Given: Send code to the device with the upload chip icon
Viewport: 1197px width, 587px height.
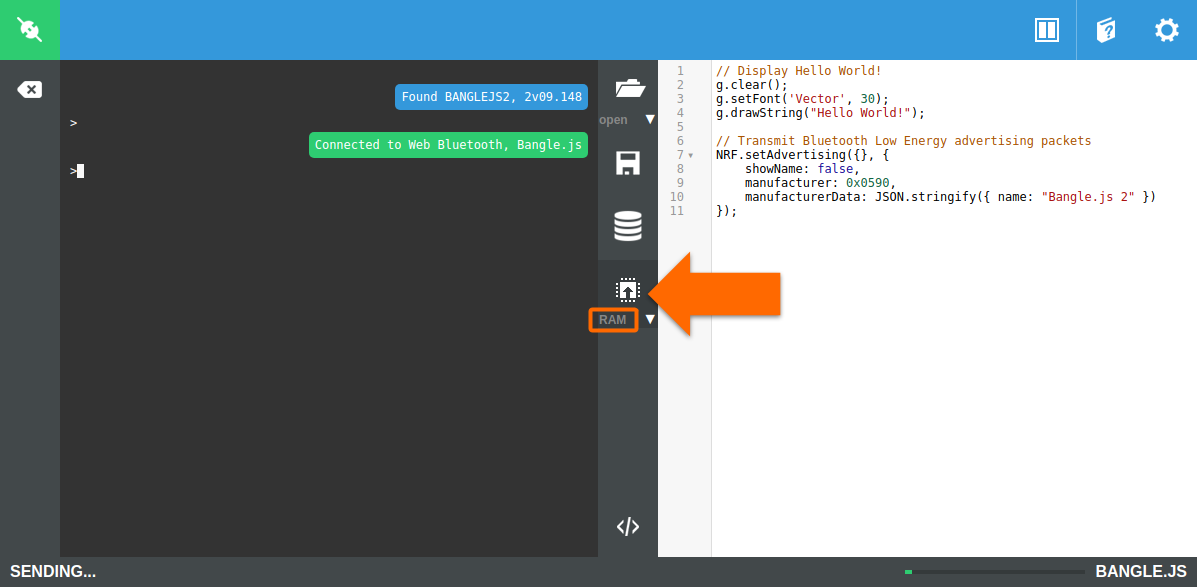Looking at the screenshot, I should 628,290.
